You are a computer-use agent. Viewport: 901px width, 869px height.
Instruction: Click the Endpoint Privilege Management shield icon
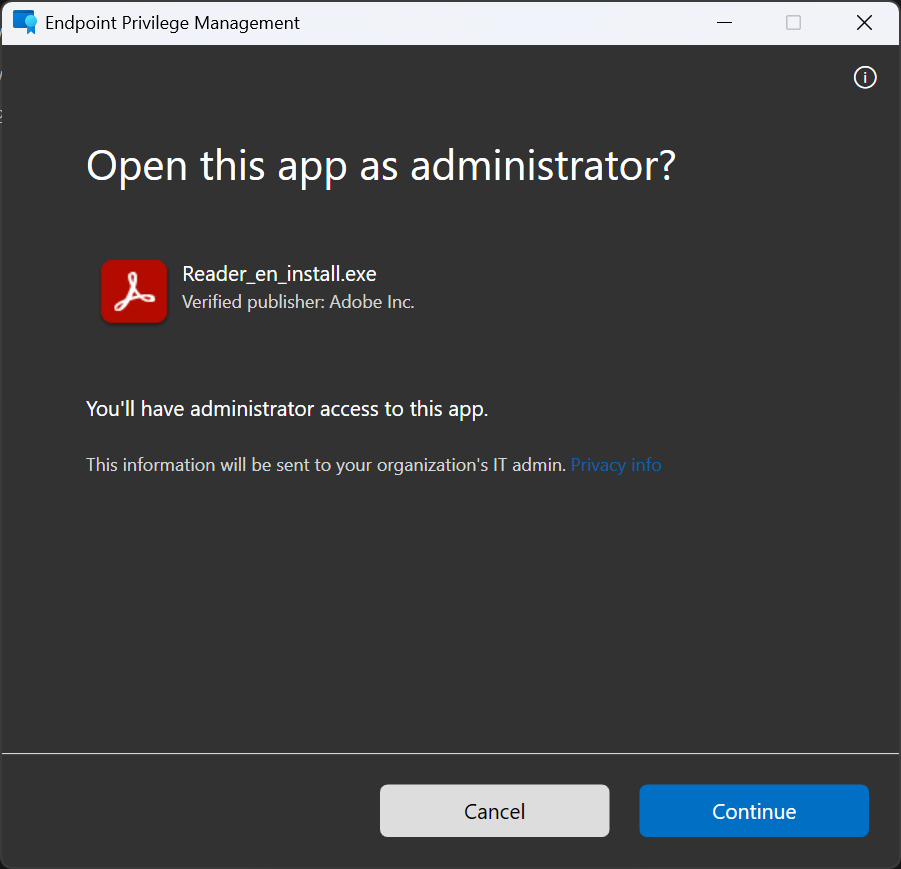pyautogui.click(x=24, y=22)
